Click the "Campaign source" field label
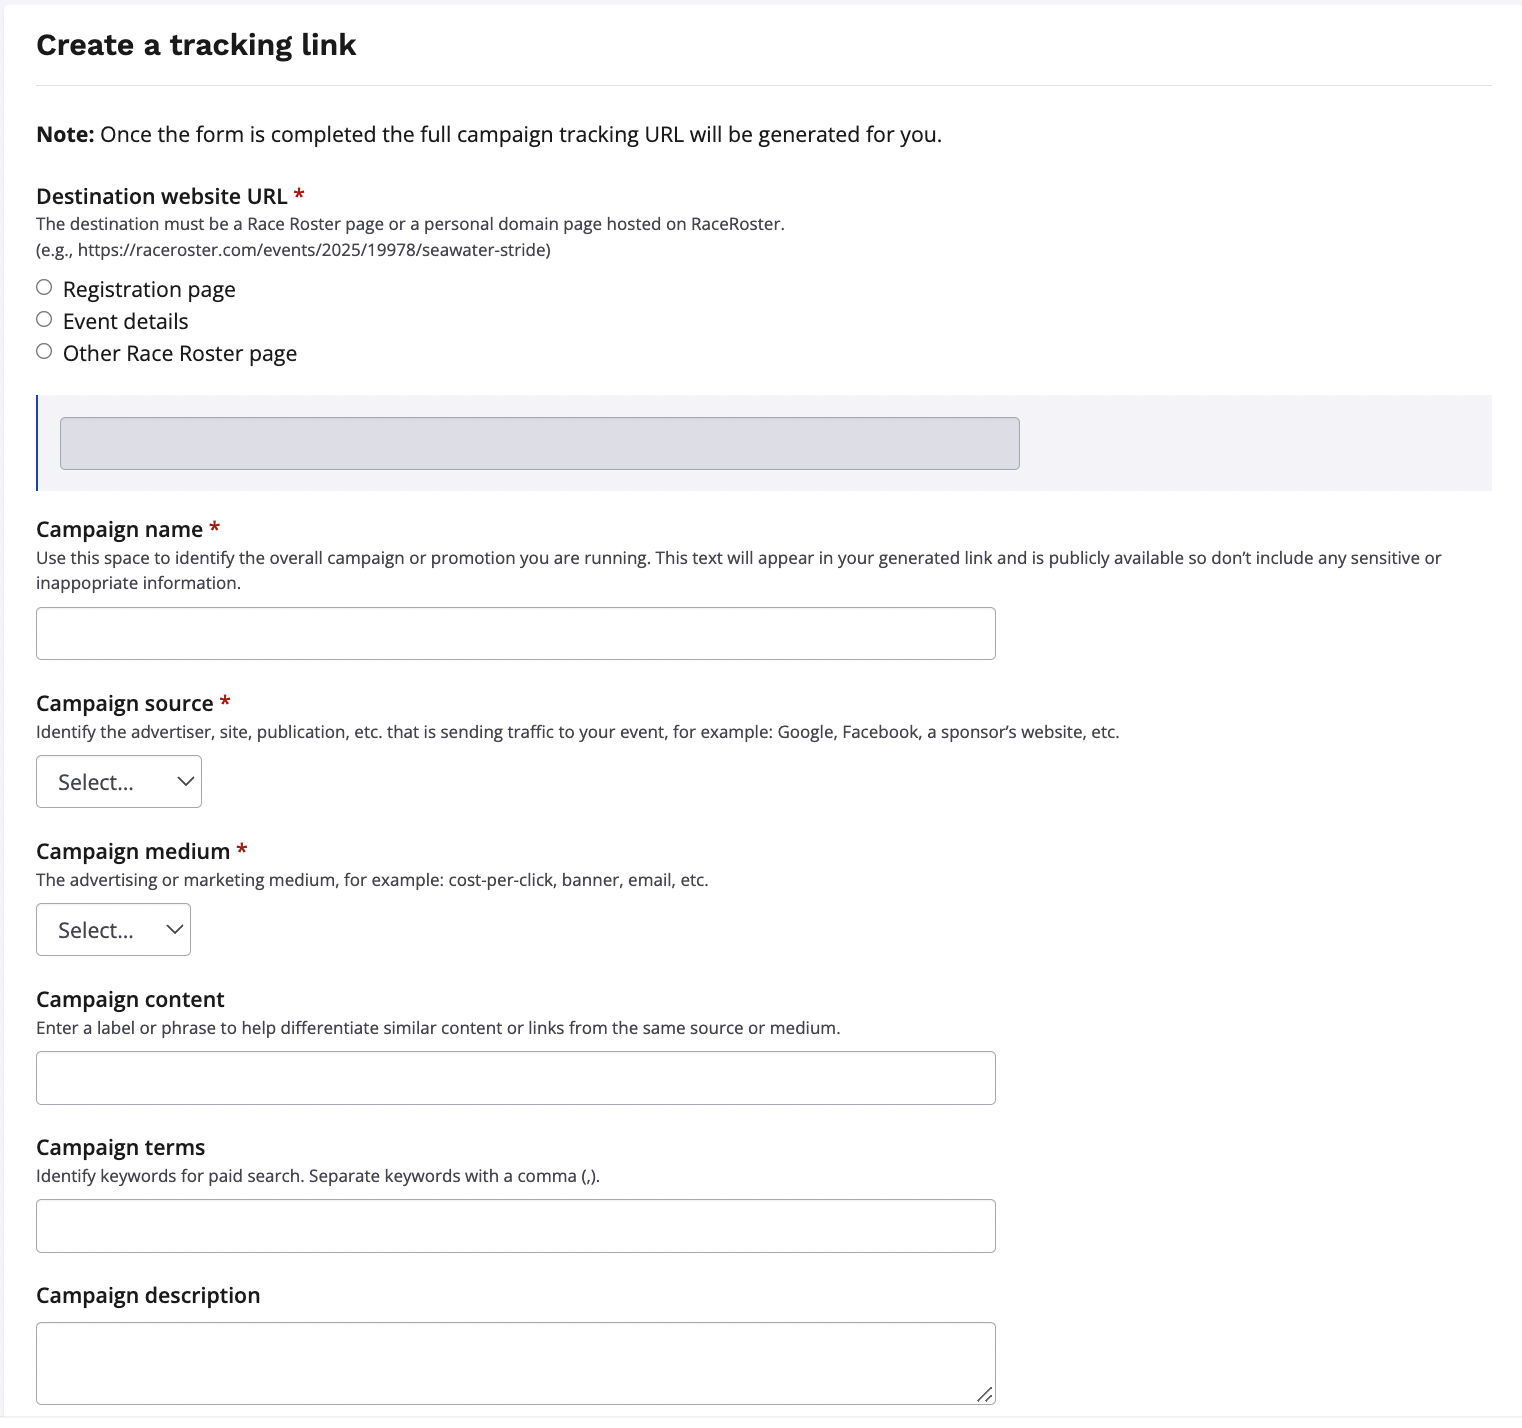The image size is (1522, 1428). click(x=124, y=704)
